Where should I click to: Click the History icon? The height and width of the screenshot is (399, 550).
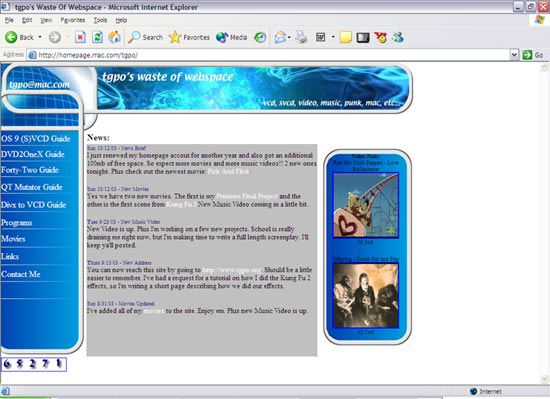(260, 37)
